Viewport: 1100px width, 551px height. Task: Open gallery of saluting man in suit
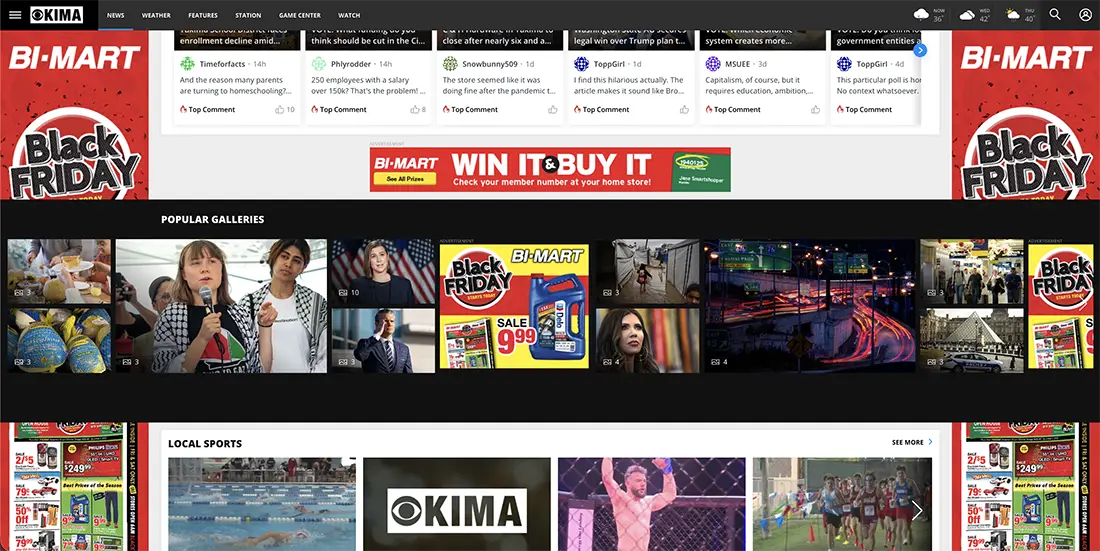tap(383, 340)
